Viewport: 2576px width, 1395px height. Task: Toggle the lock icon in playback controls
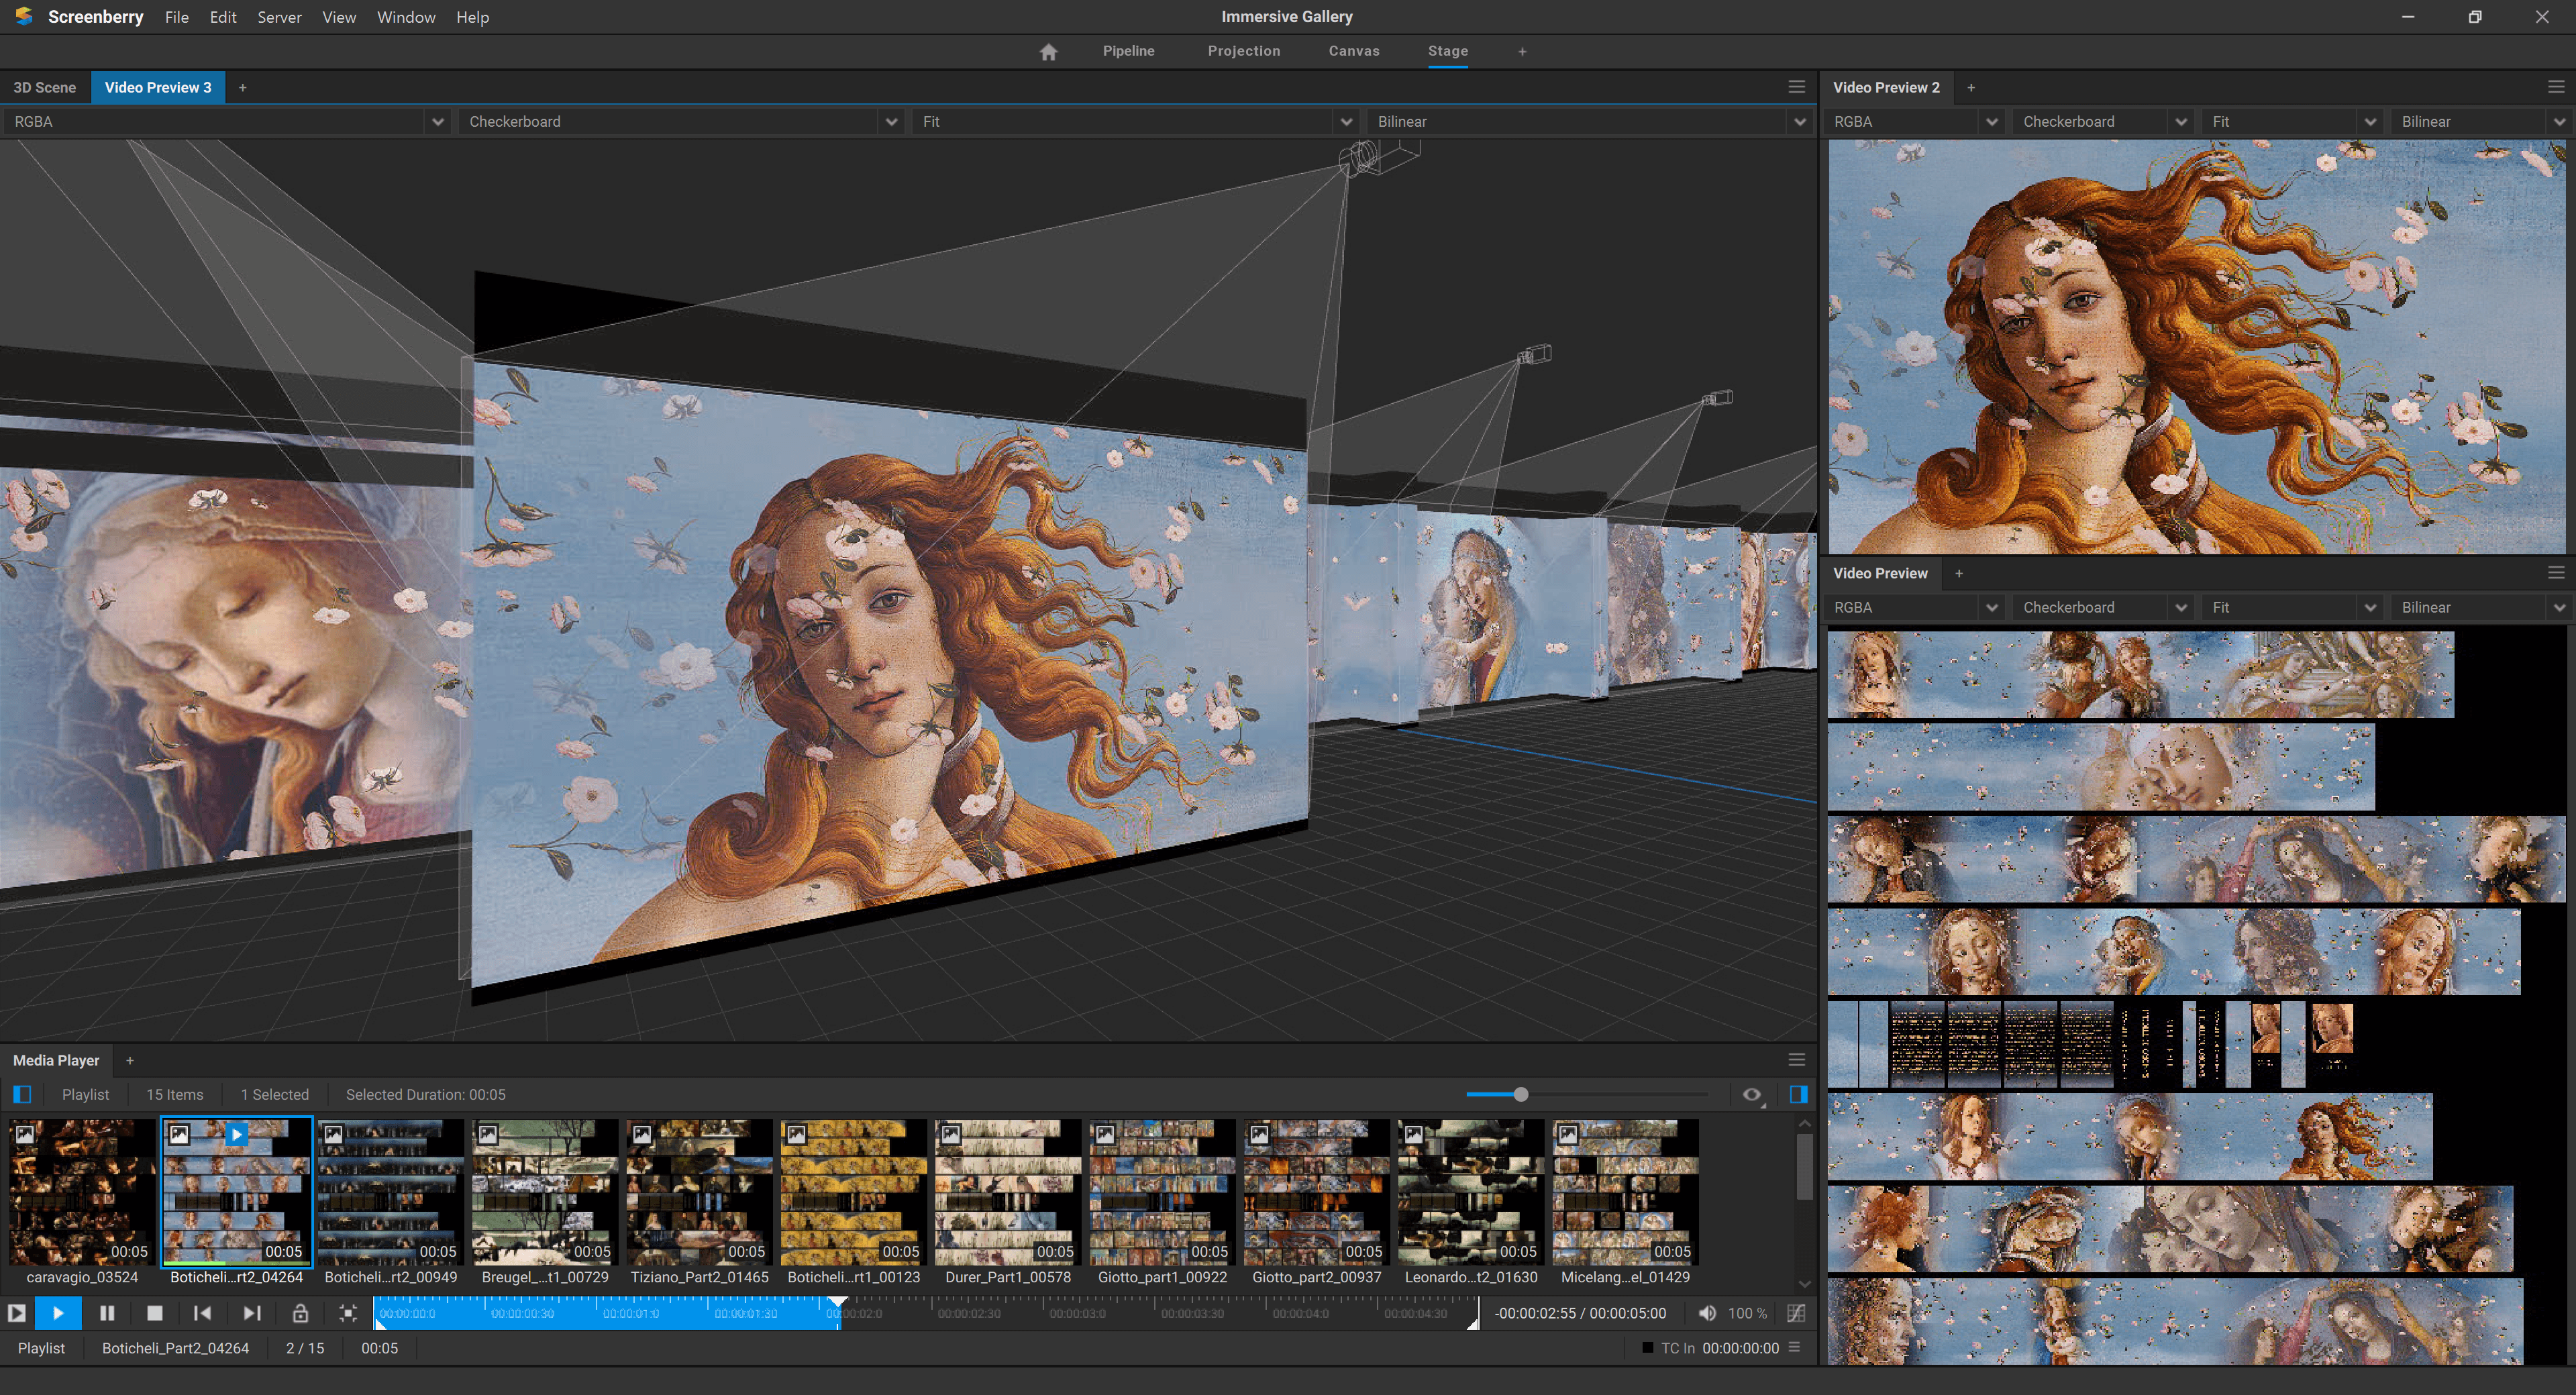[300, 1313]
